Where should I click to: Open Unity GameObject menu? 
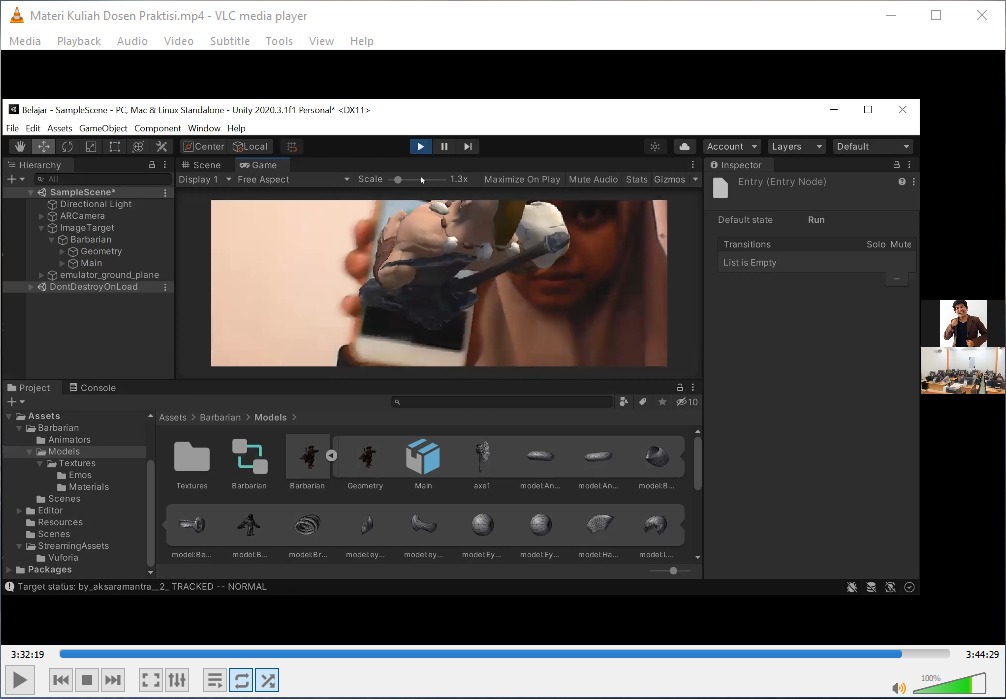103,128
